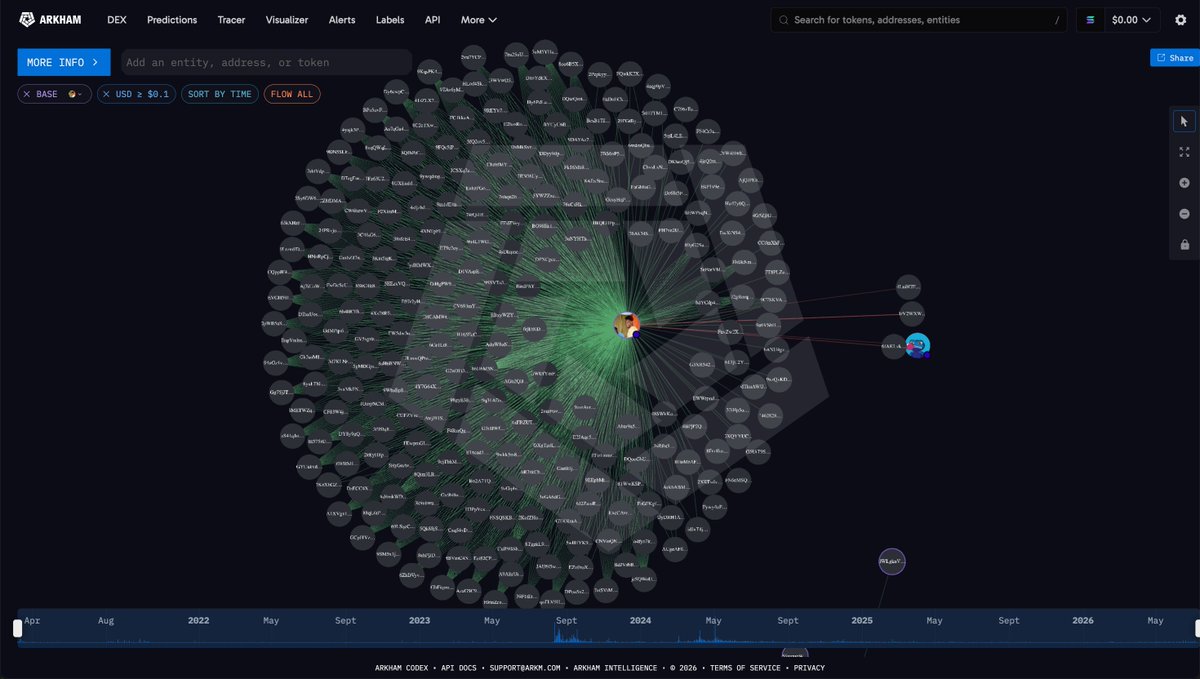Image resolution: width=1200 pixels, height=679 pixels.
Task: Switch to Visualizer
Action: tap(287, 19)
